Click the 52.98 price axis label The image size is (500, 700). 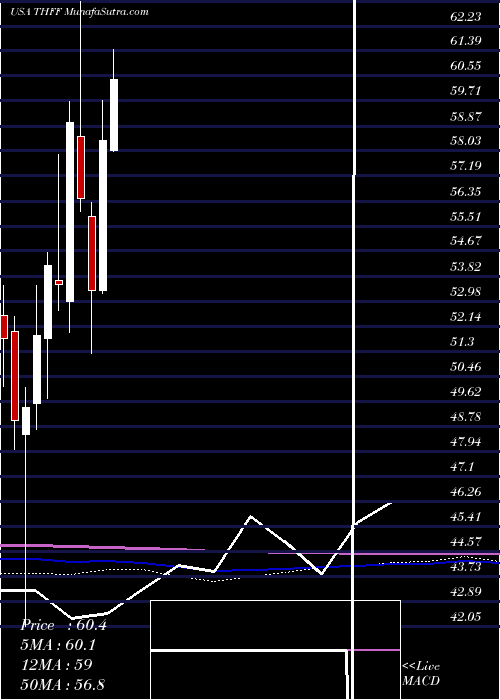466,292
